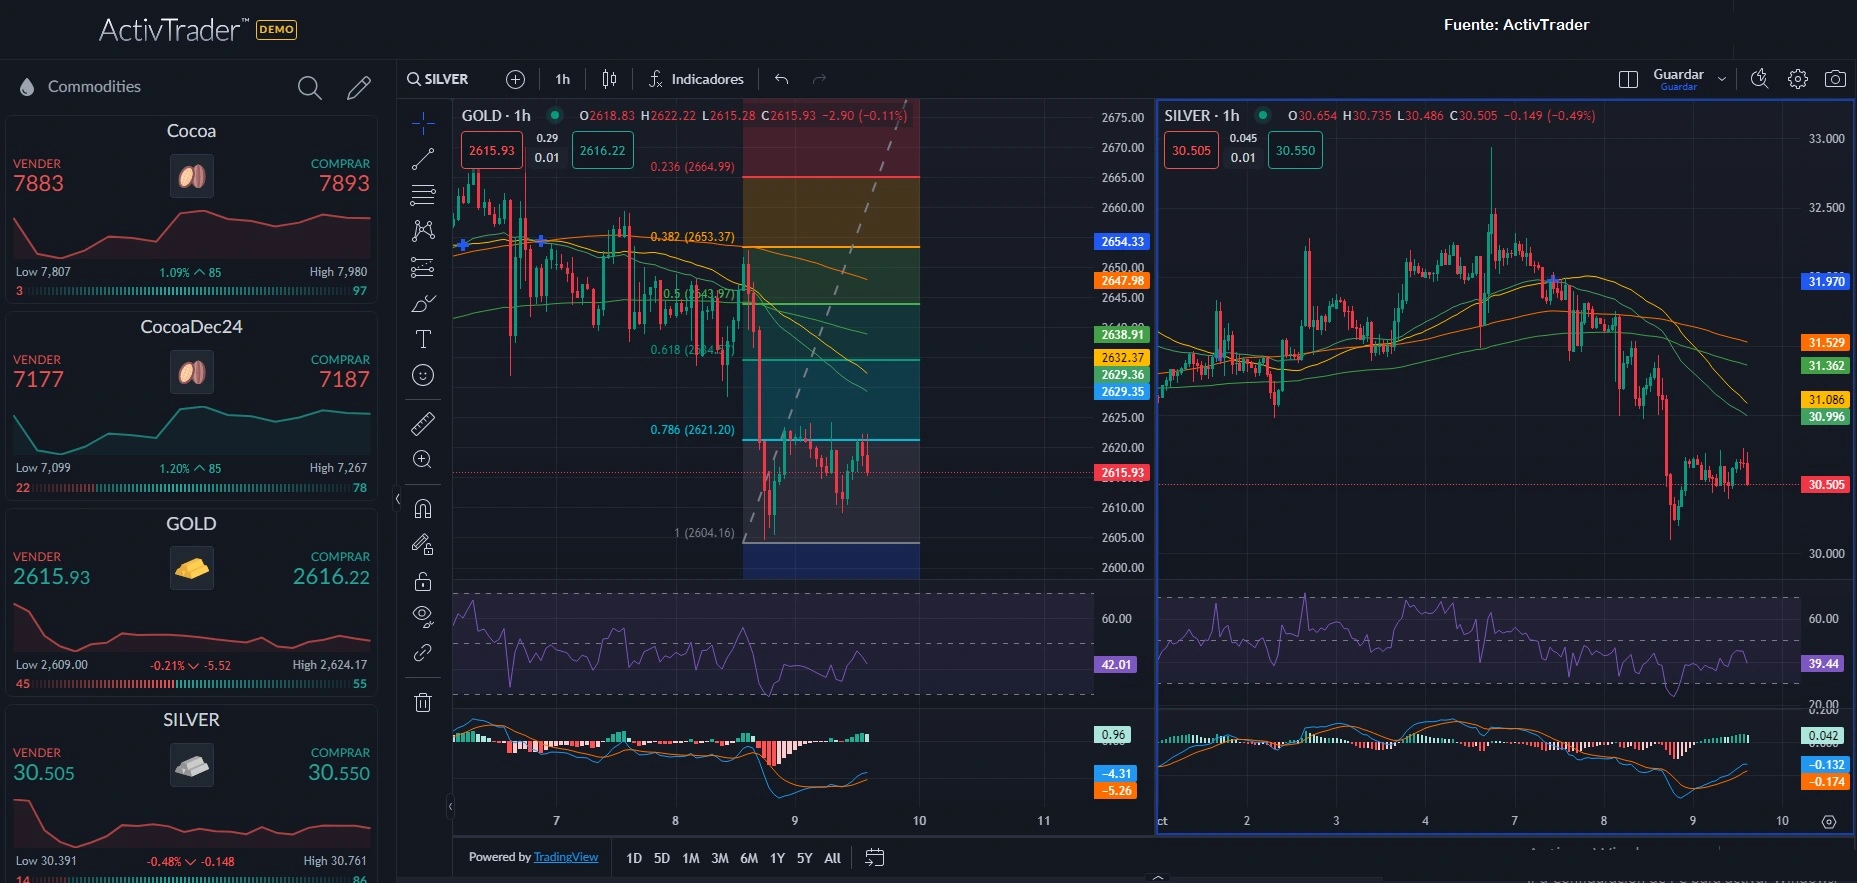Screen dimensions: 1857x883
Task: Open the 1h timeframe selector
Action: [562, 79]
